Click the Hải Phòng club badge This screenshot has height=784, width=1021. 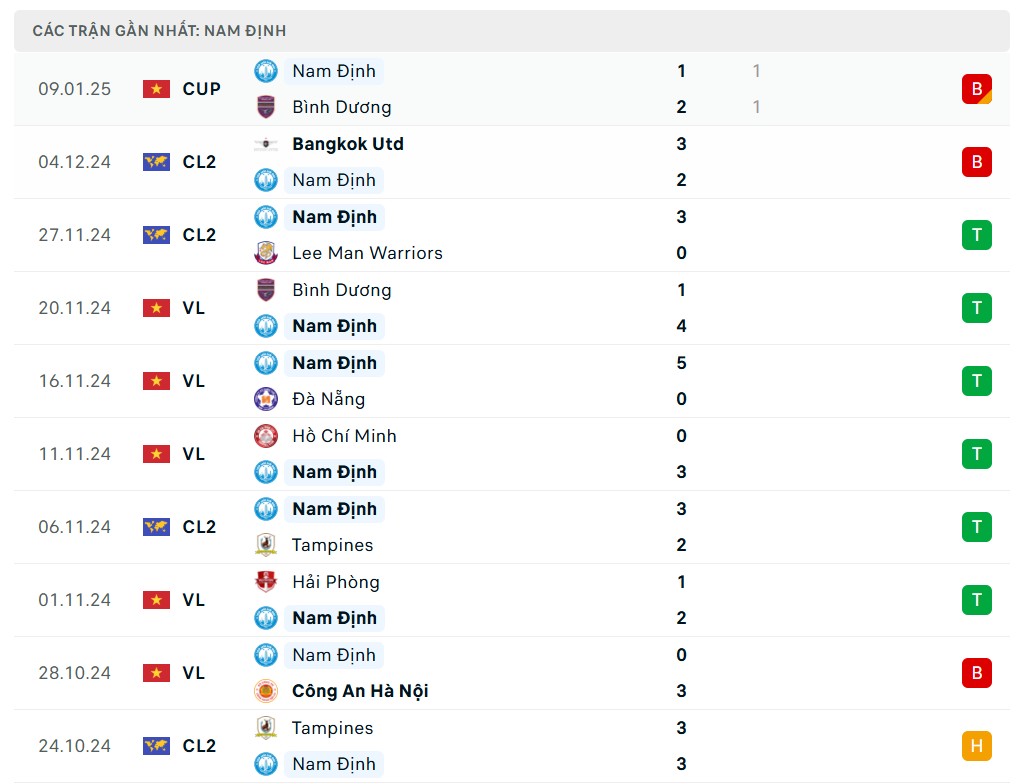click(x=265, y=581)
